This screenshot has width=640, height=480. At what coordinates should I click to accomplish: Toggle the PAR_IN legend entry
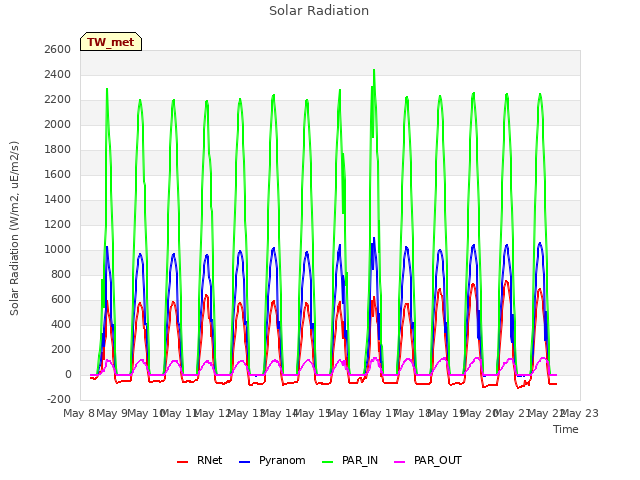pyautogui.click(x=350, y=460)
